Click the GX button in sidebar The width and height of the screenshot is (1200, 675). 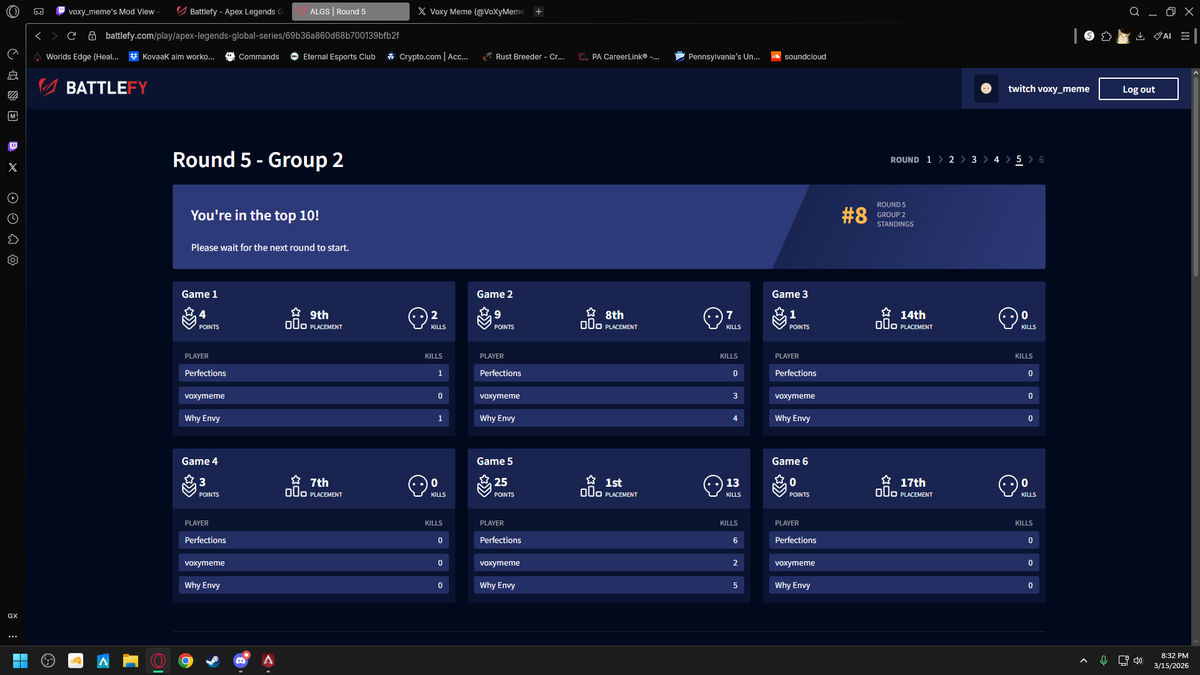coord(13,615)
